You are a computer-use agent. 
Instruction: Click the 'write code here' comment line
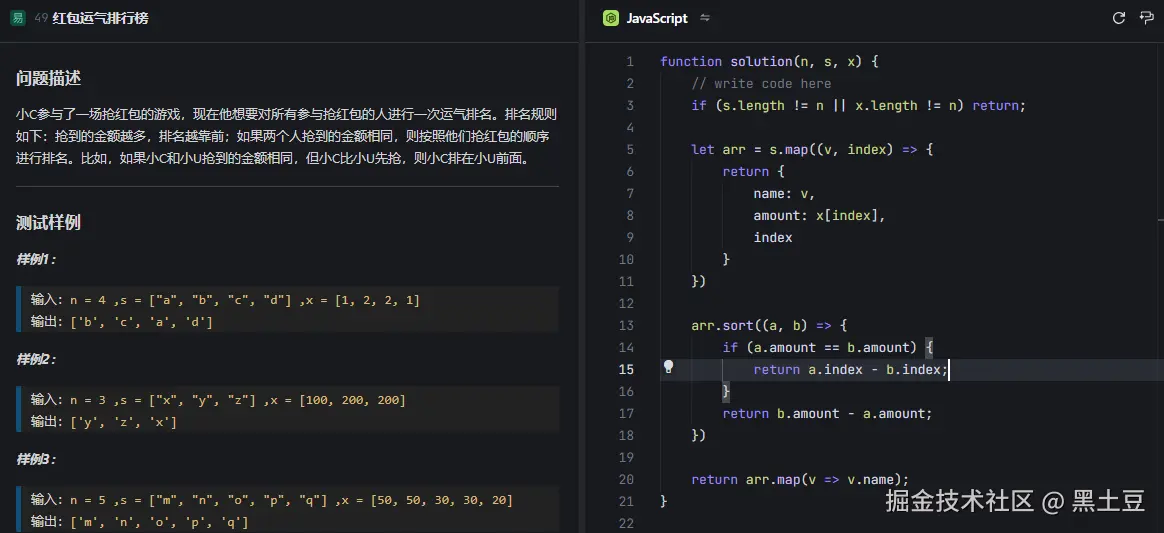click(x=761, y=83)
